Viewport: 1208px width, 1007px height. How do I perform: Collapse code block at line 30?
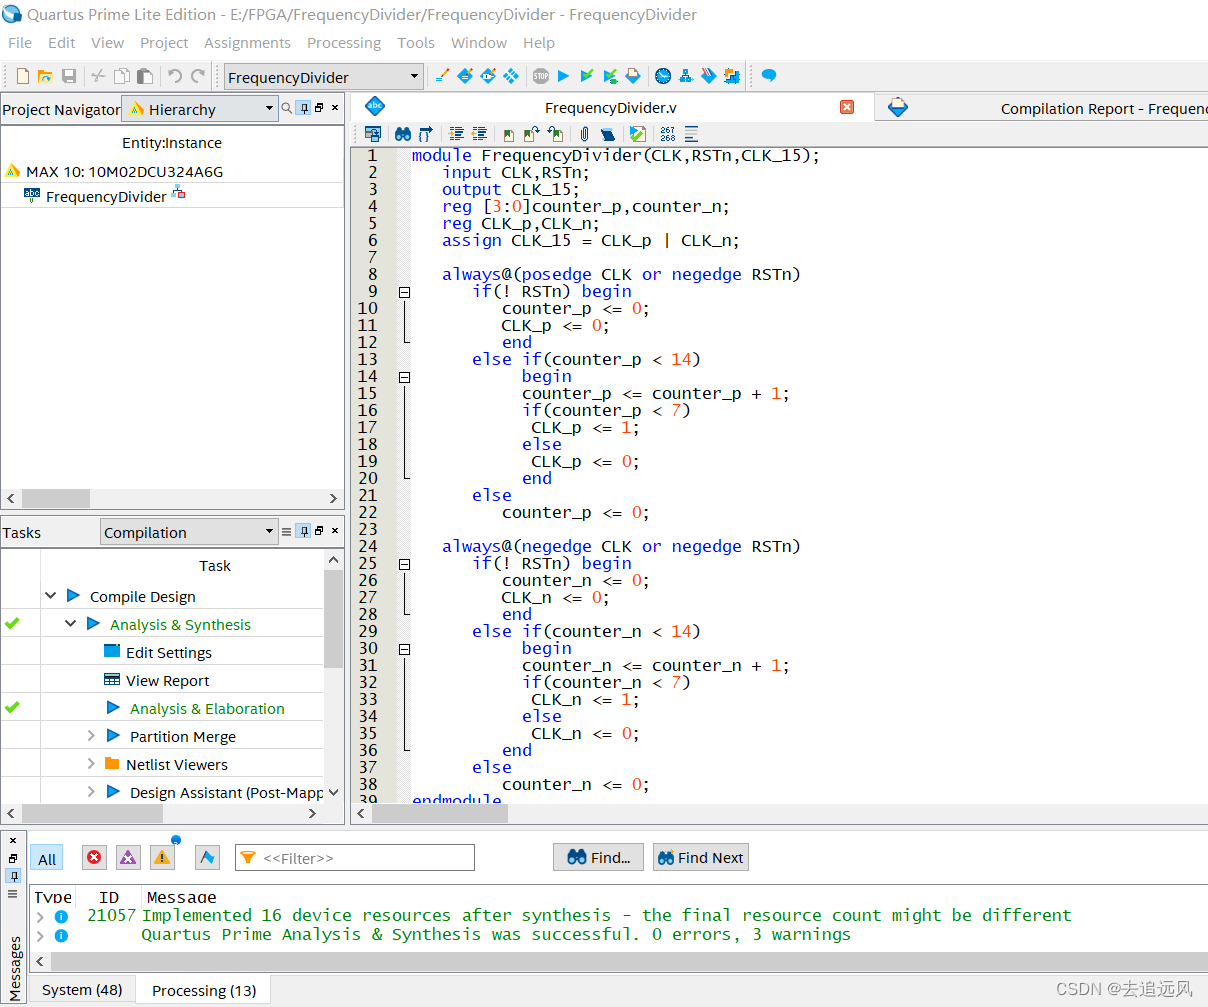point(404,649)
